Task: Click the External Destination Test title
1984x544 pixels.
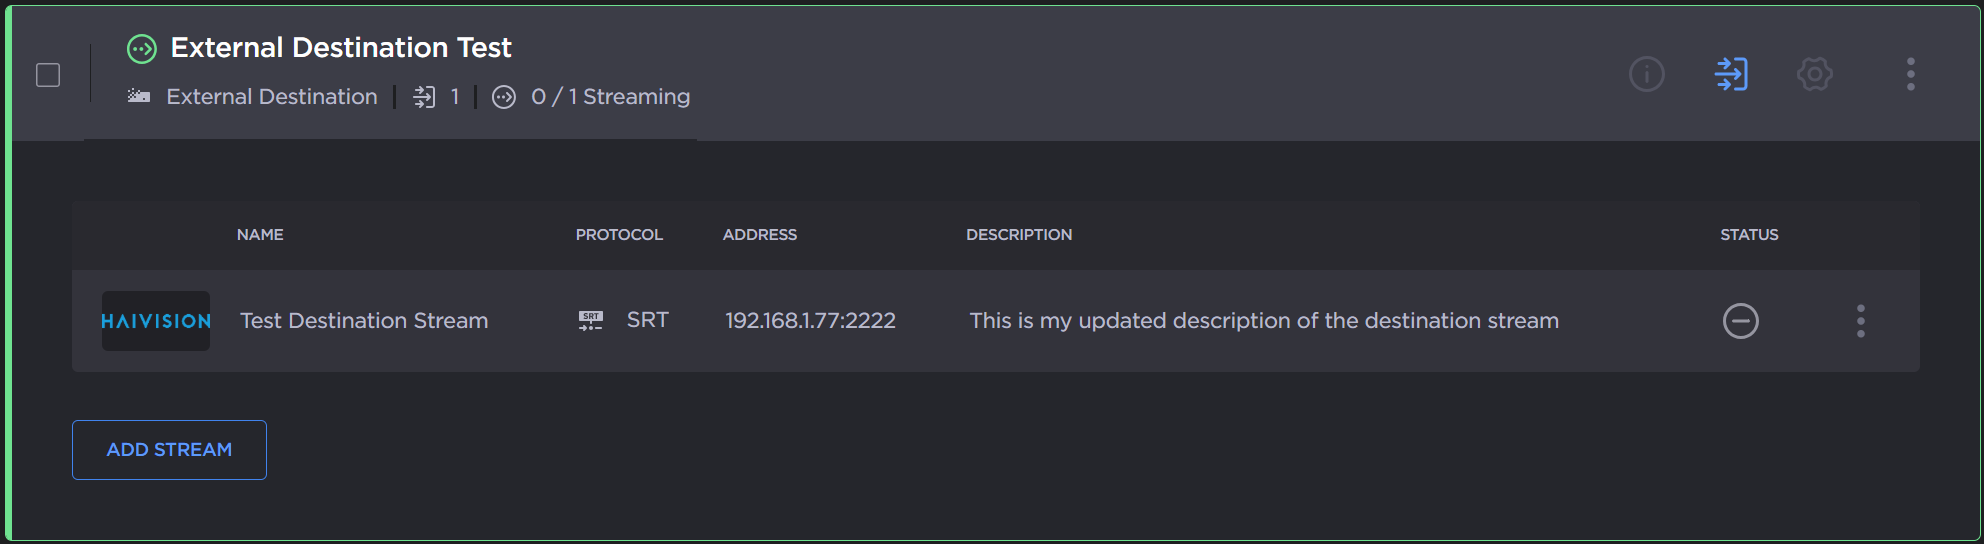Action: (341, 48)
